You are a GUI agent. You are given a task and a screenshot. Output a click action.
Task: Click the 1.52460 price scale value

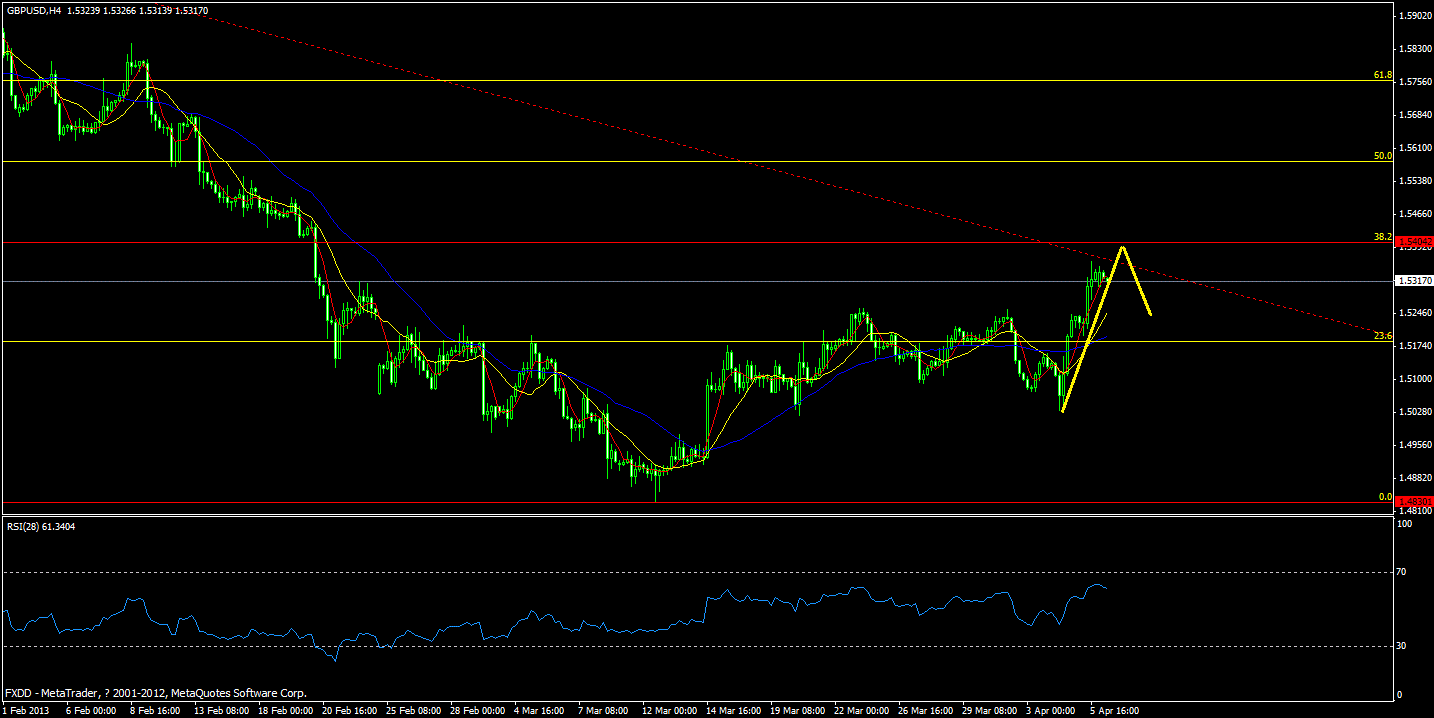point(1416,313)
